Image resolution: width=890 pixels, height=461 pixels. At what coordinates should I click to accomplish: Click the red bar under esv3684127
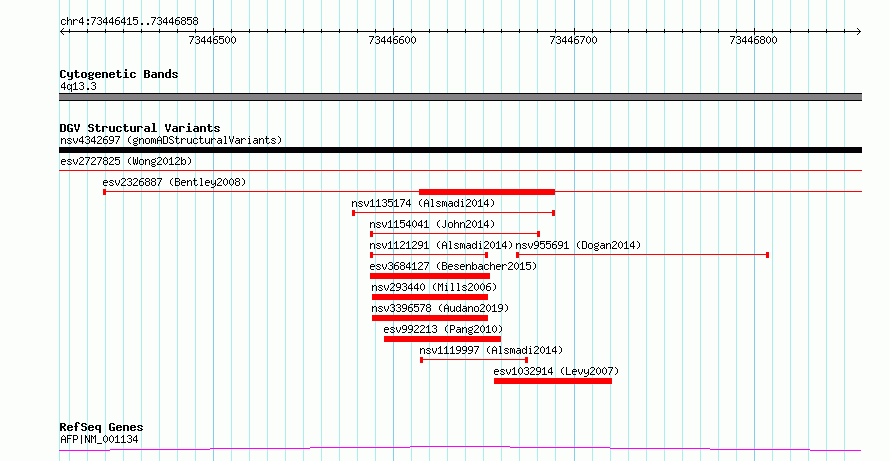coord(430,276)
